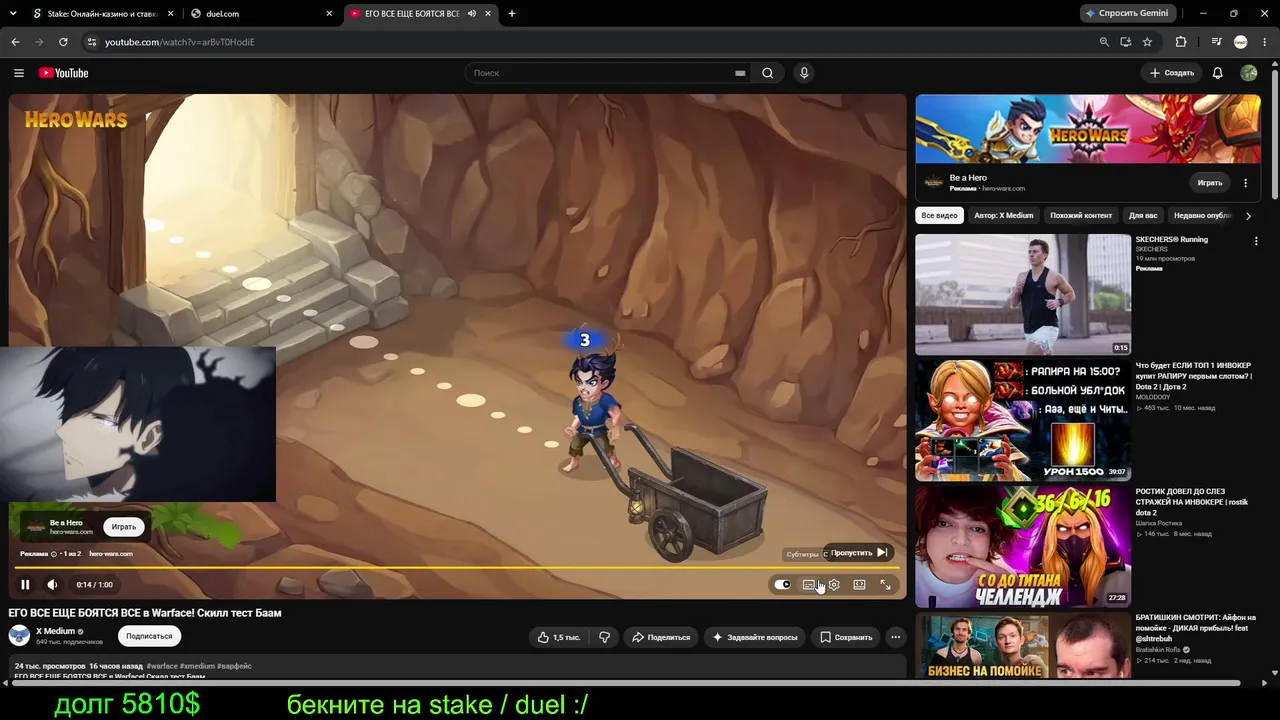
Task: Save the video with Сохранить
Action: coord(846,637)
